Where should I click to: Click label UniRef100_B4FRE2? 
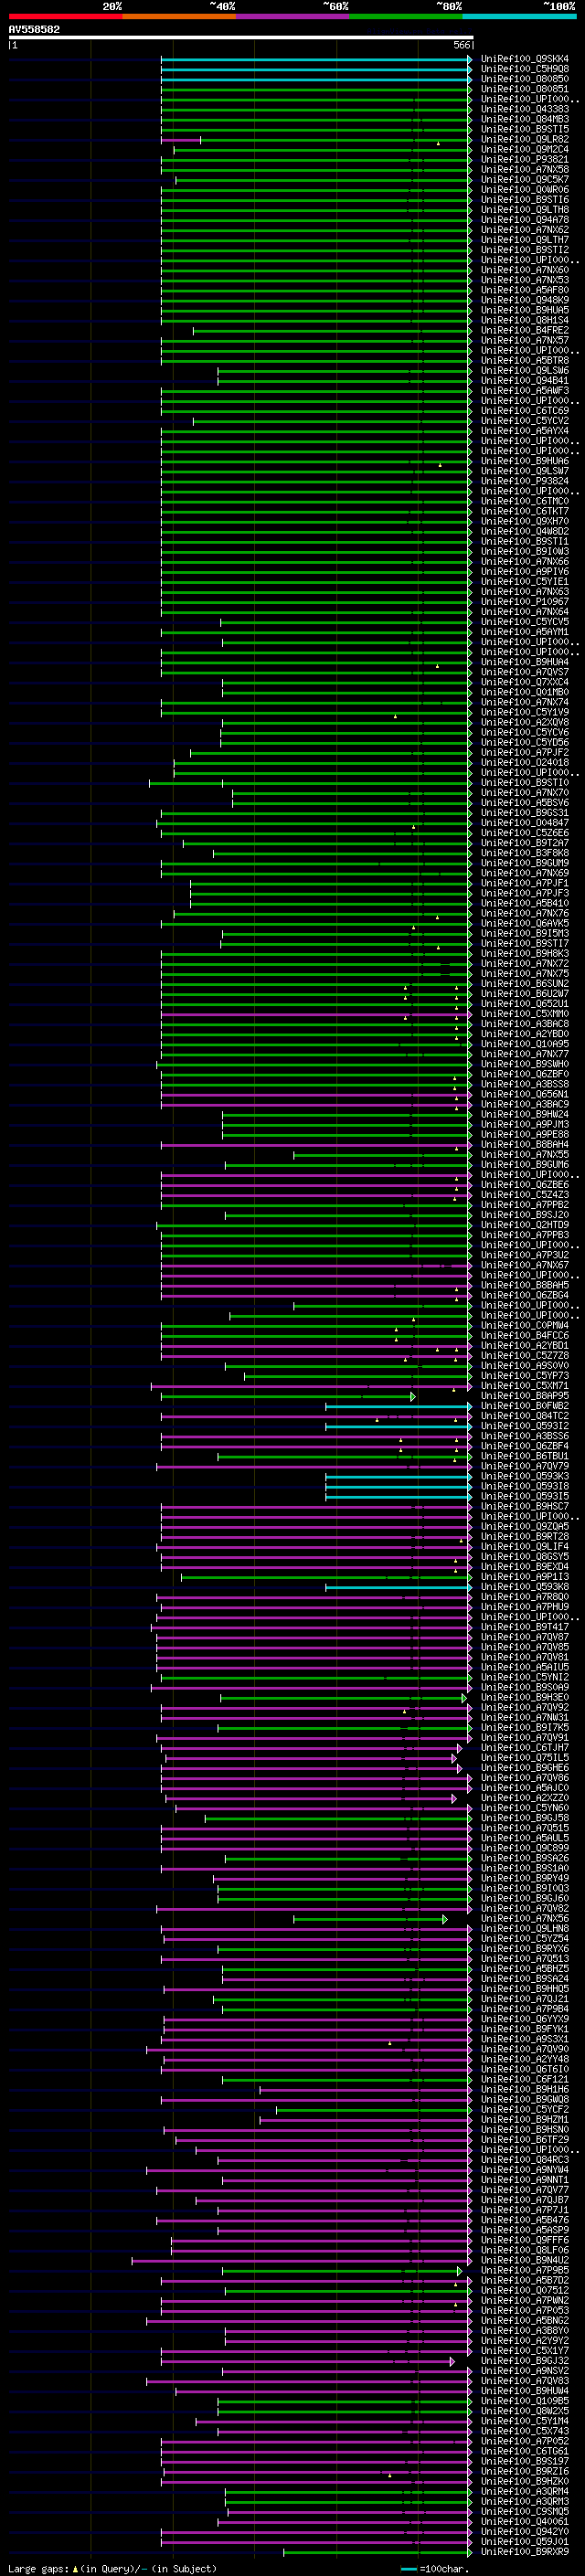(x=525, y=330)
